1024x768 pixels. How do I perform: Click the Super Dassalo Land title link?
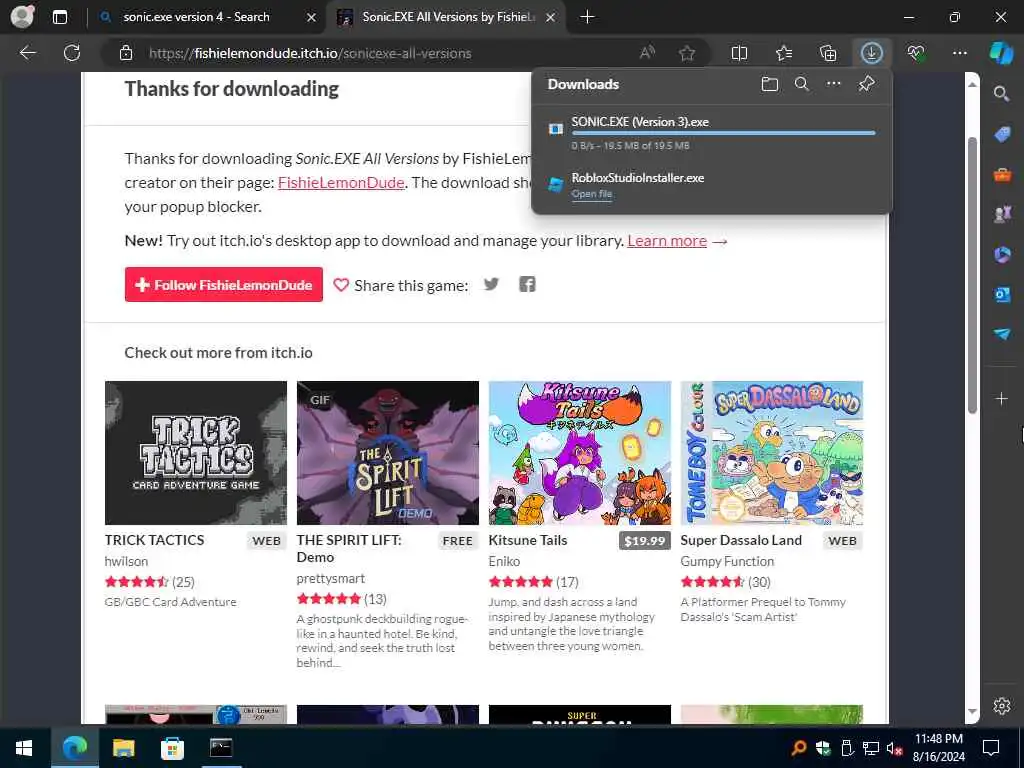coord(741,540)
